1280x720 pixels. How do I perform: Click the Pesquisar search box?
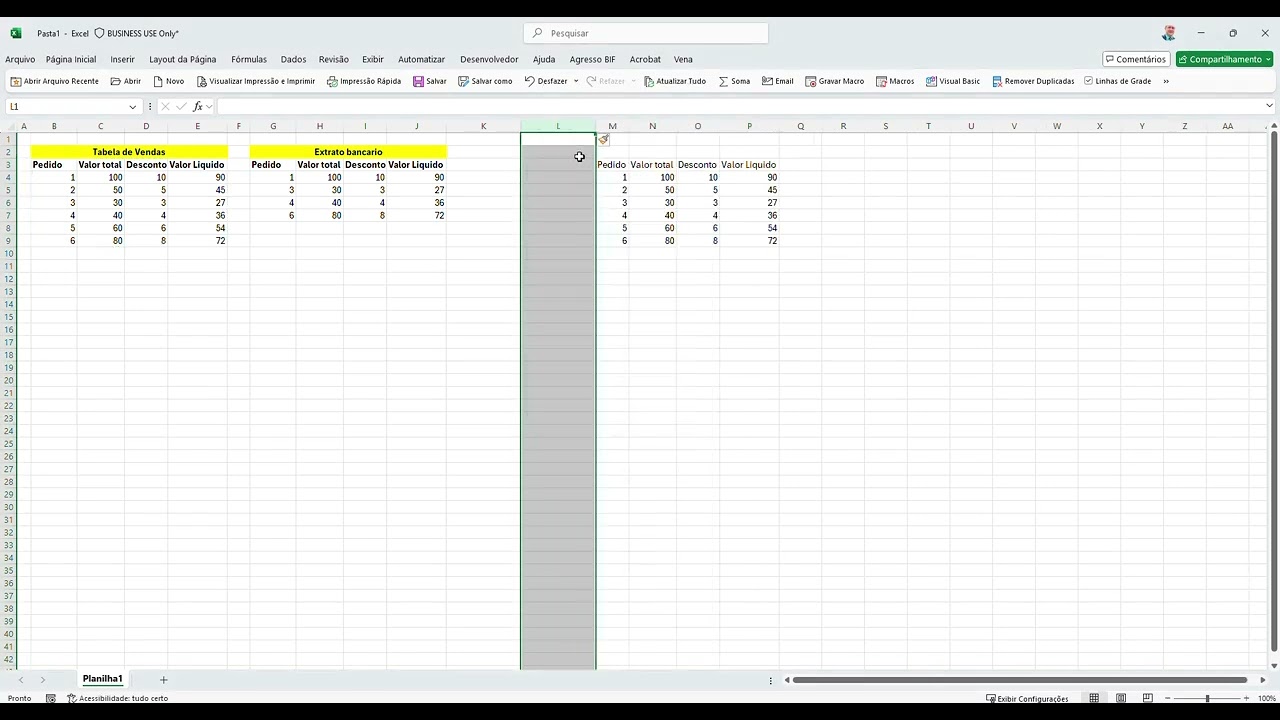tap(646, 33)
